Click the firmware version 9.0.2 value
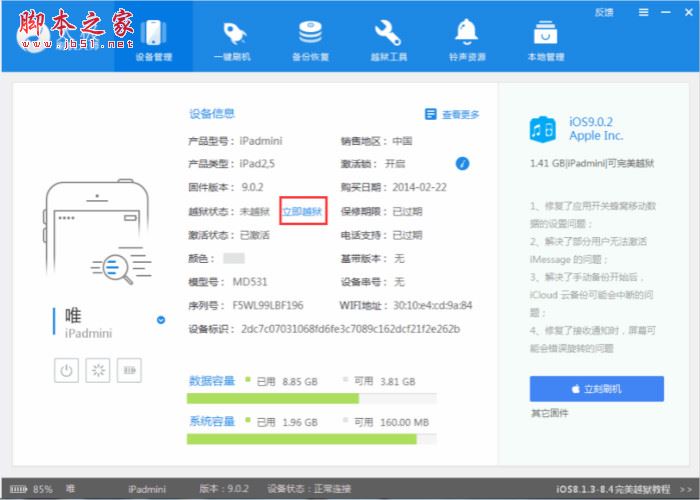The image size is (700, 500). pyautogui.click(x=253, y=187)
